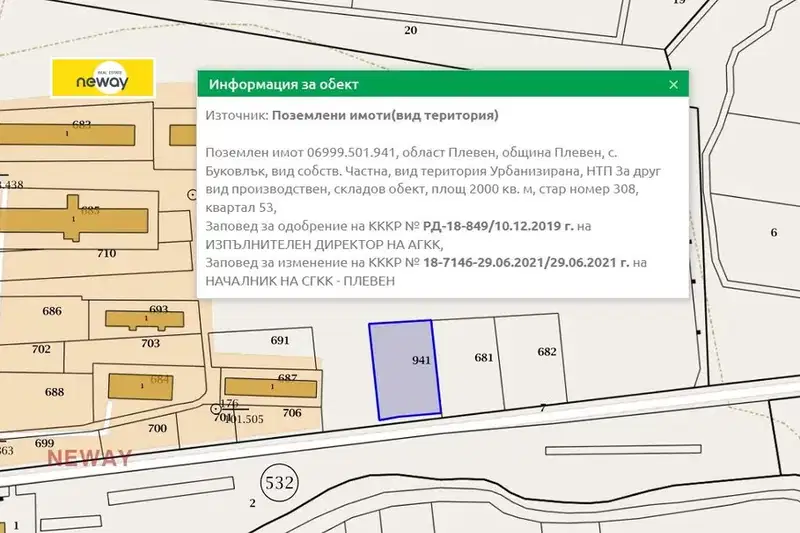Click building inside parcel 683
Image resolution: width=800 pixels, height=533 pixels.
click(67, 135)
